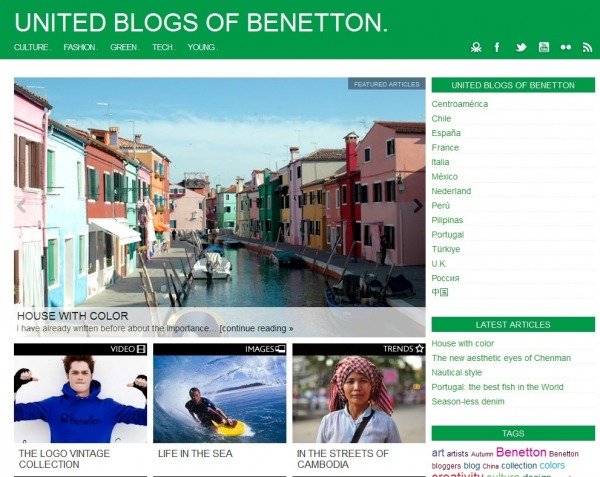Select the colors tag
The width and height of the screenshot is (600, 477).
552,466
